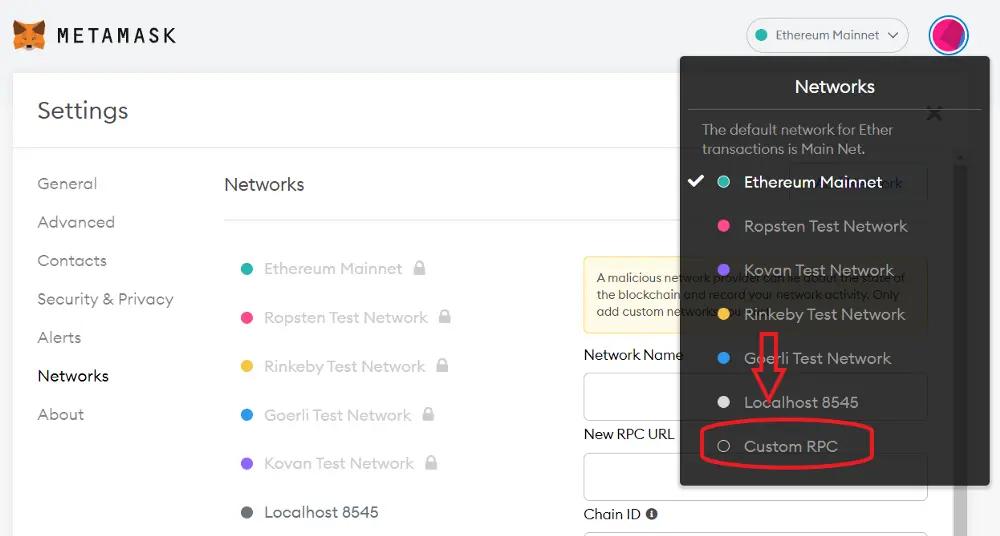The image size is (1000, 536).
Task: Open the About settings tab
Action: point(61,414)
